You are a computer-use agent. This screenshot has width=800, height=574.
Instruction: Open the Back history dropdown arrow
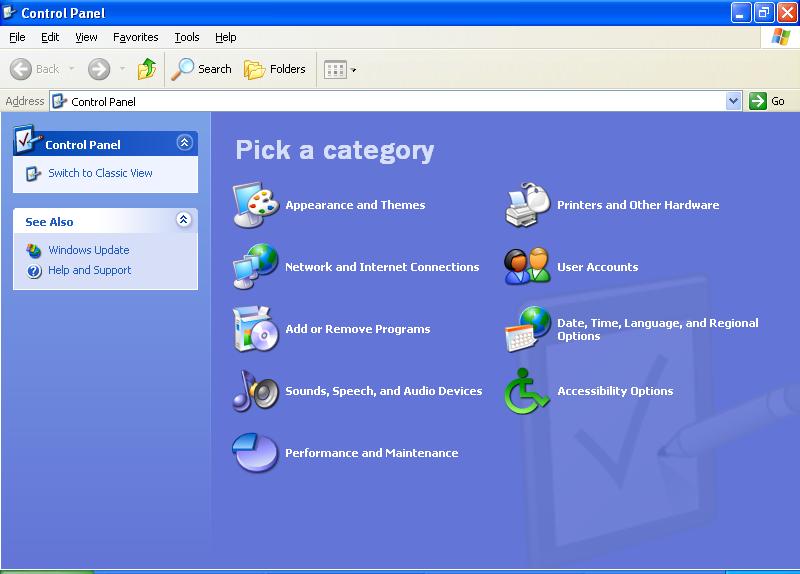(x=72, y=69)
